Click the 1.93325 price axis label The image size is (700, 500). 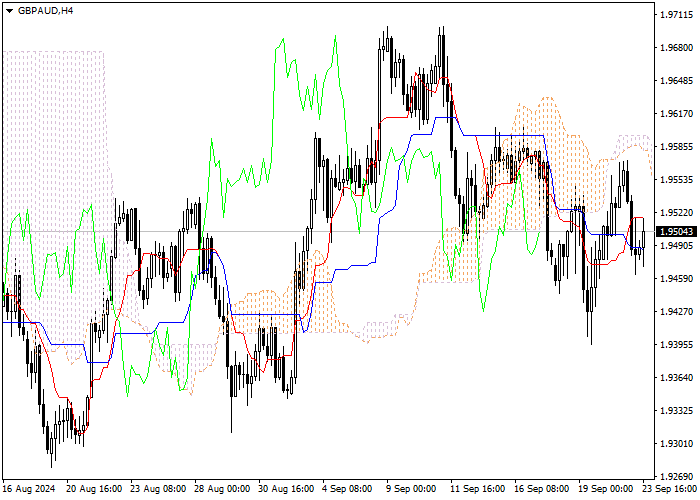point(677,411)
